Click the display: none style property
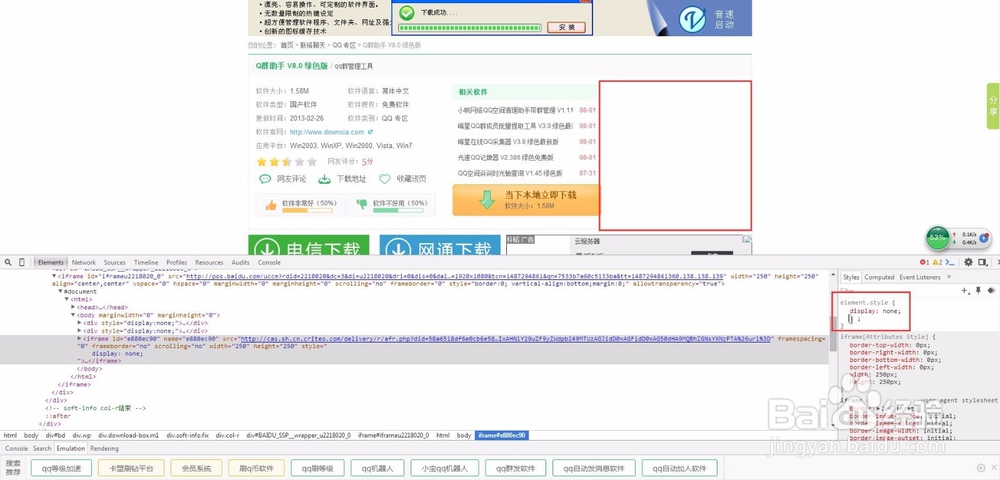 874,310
